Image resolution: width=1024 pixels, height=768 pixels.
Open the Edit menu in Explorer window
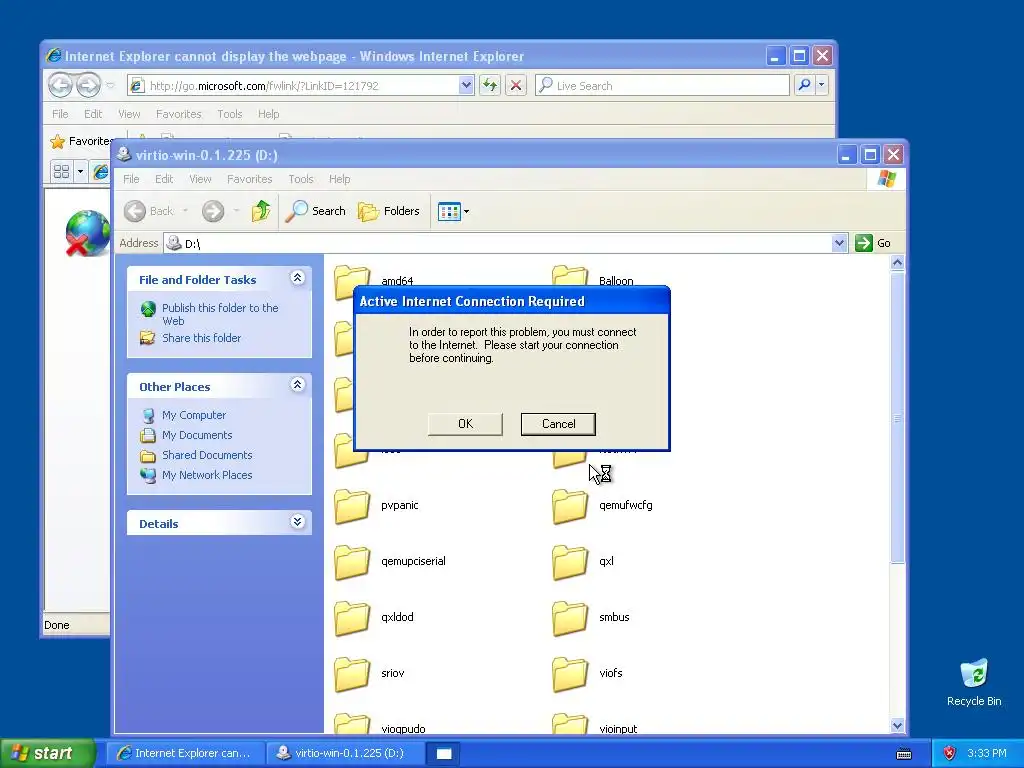(164, 179)
